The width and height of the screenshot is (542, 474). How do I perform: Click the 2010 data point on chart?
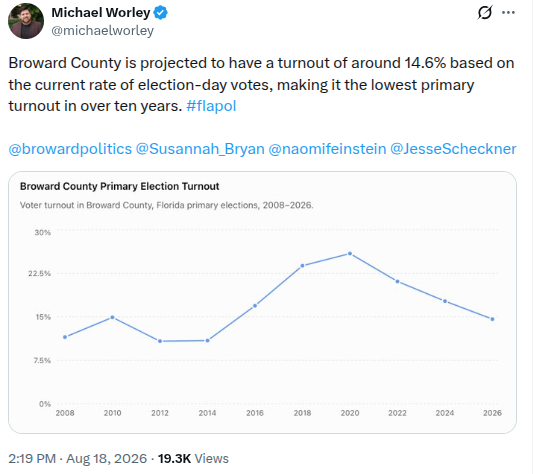point(112,317)
